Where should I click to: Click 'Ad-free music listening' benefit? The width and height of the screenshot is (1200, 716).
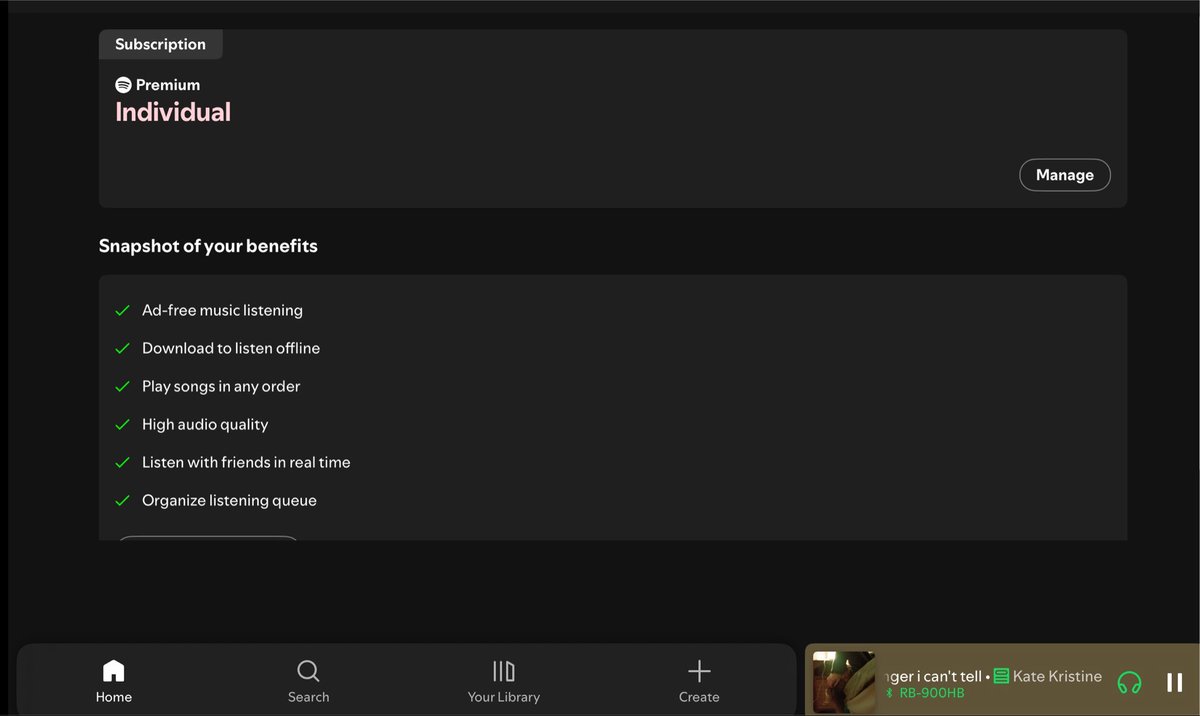click(x=222, y=310)
